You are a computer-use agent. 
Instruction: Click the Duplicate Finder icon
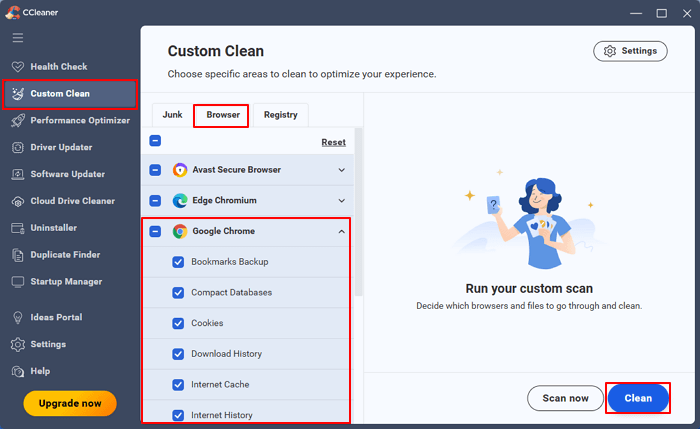tap(18, 255)
